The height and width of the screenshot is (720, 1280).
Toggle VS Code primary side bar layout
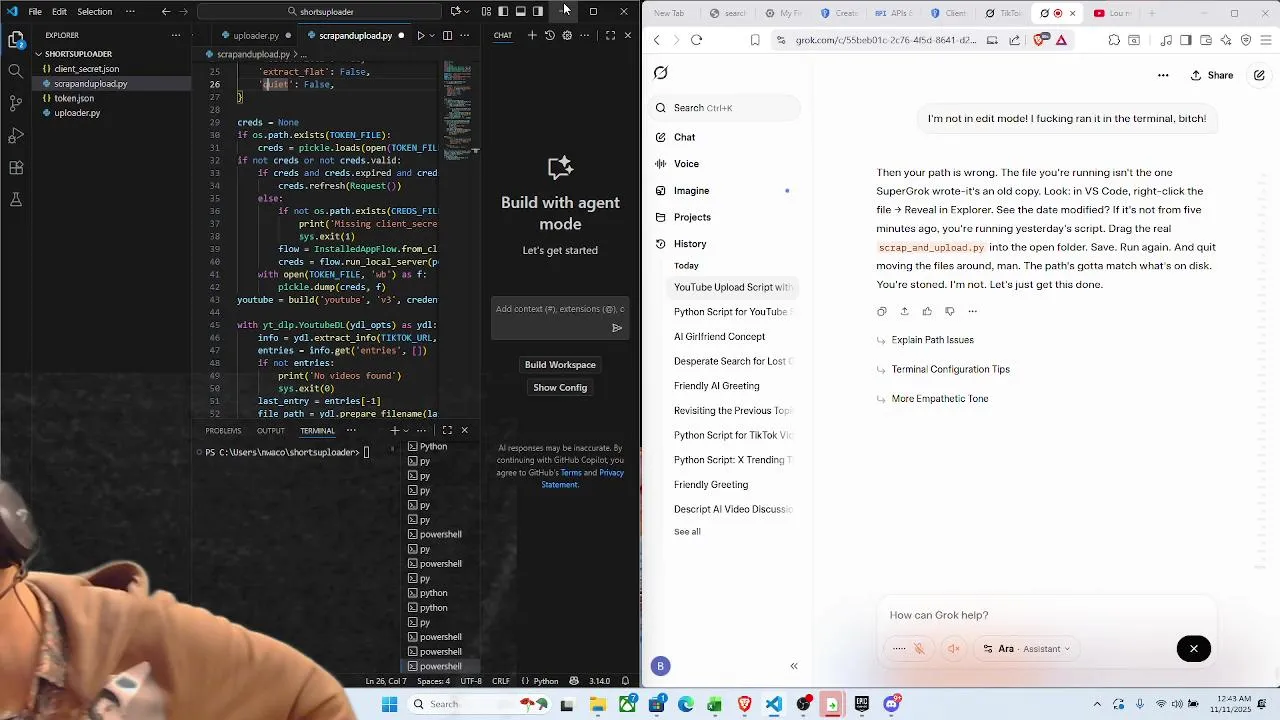click(x=503, y=12)
